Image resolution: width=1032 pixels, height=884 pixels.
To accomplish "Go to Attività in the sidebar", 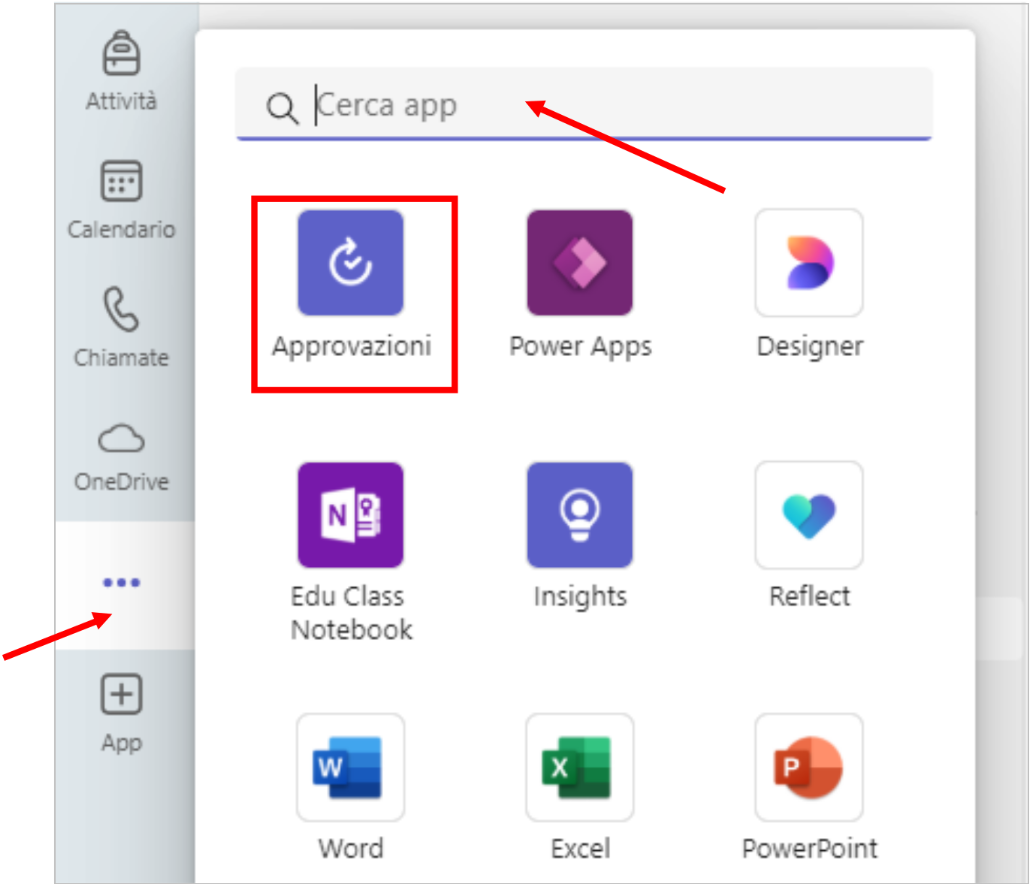I will pyautogui.click(x=121, y=68).
